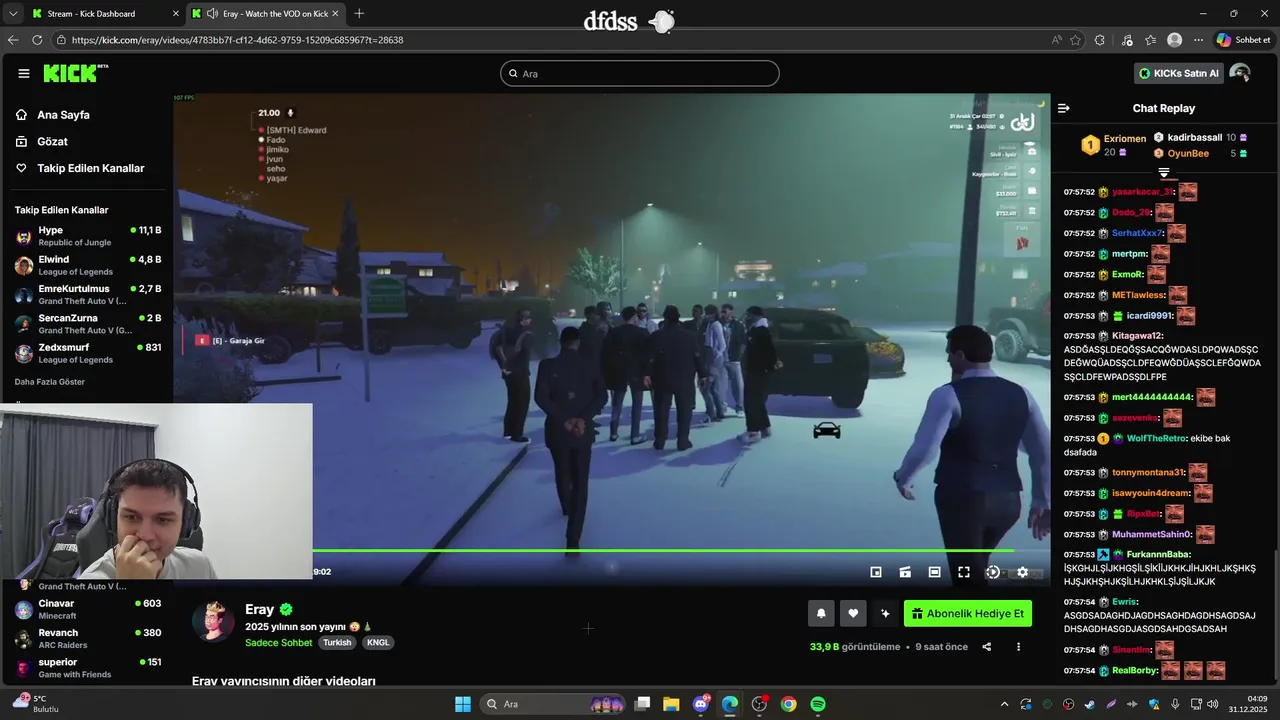Select the 'Turkish' tag
1280x720 pixels.
click(337, 643)
